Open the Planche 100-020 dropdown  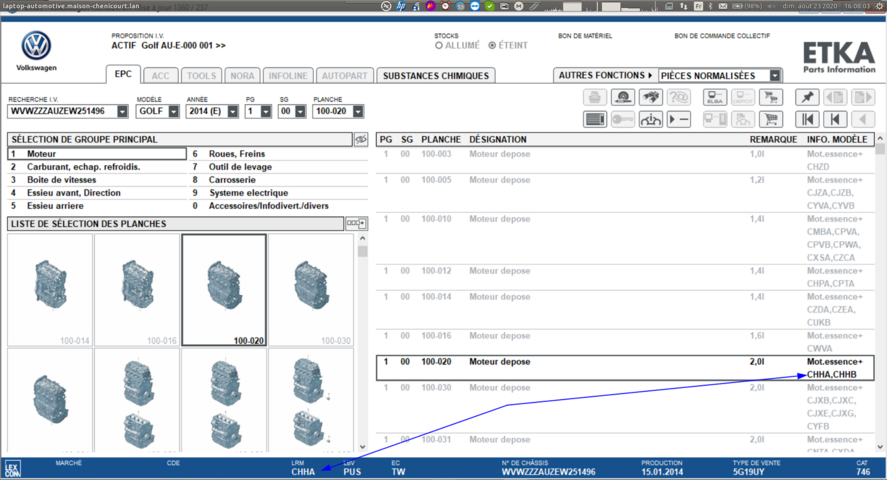click(358, 111)
